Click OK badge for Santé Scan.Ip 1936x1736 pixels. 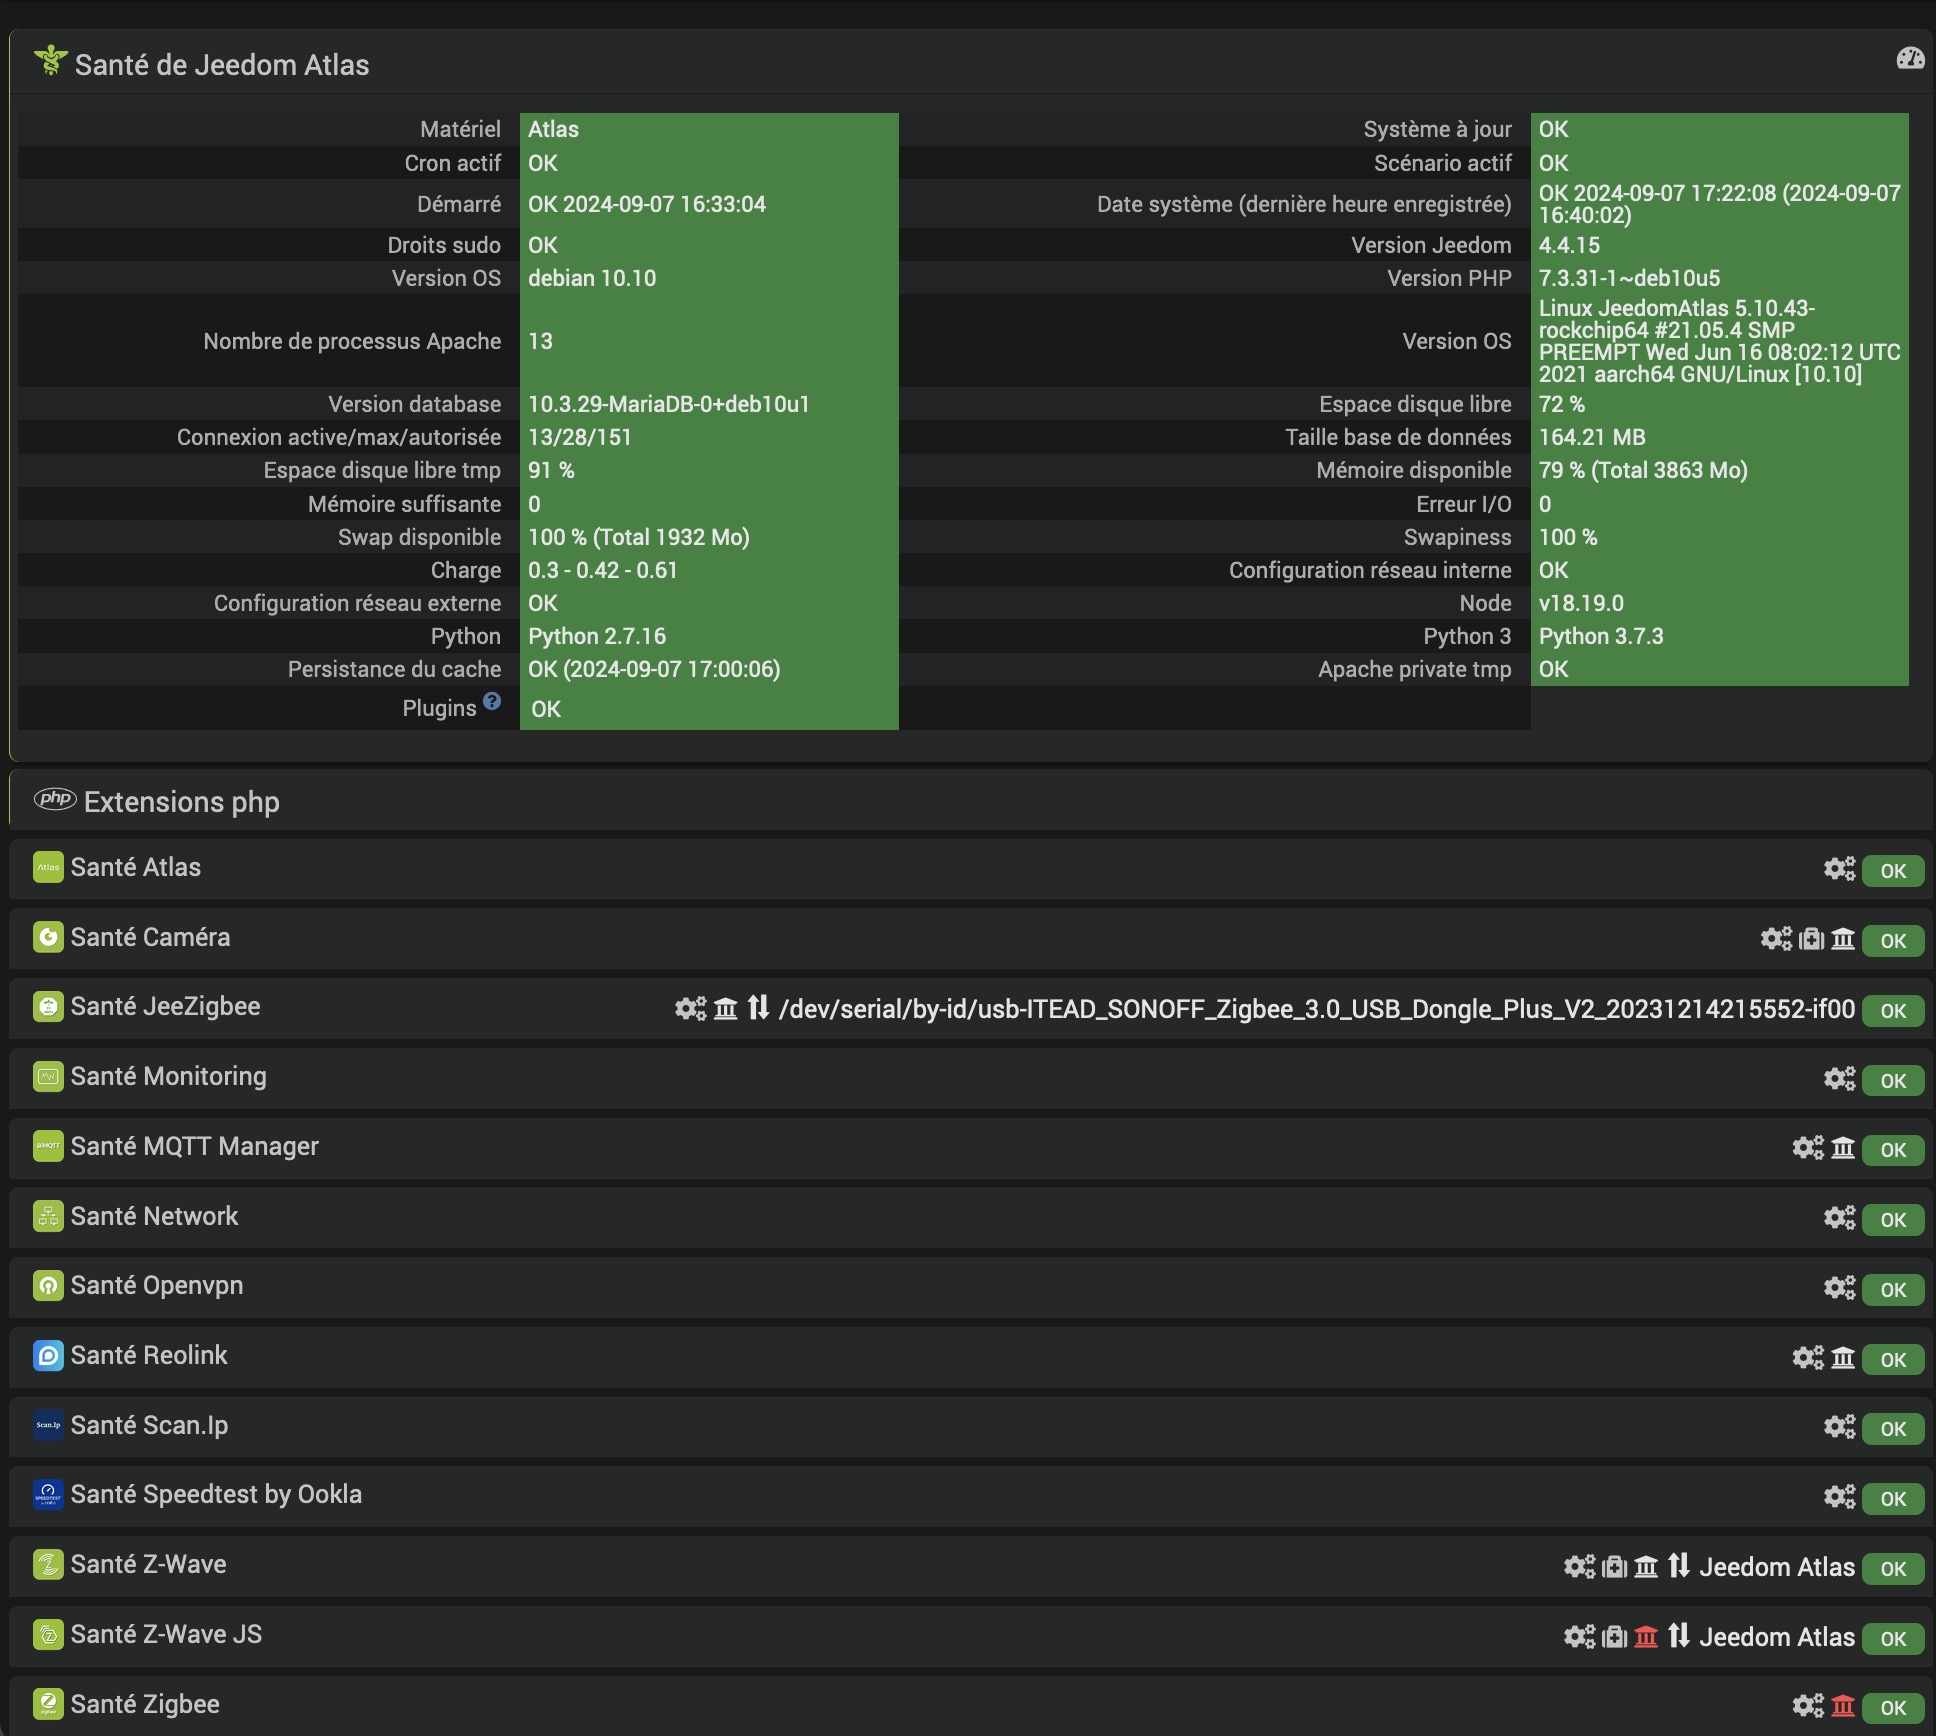coord(1892,1429)
